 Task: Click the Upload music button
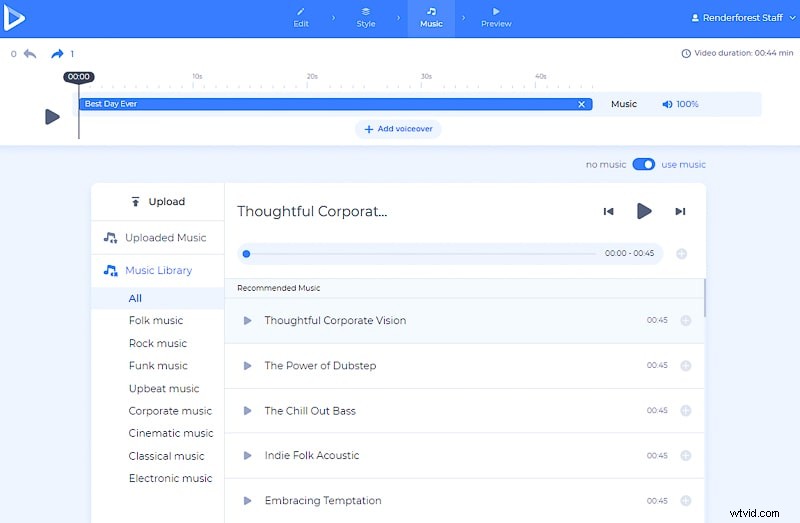pos(158,202)
